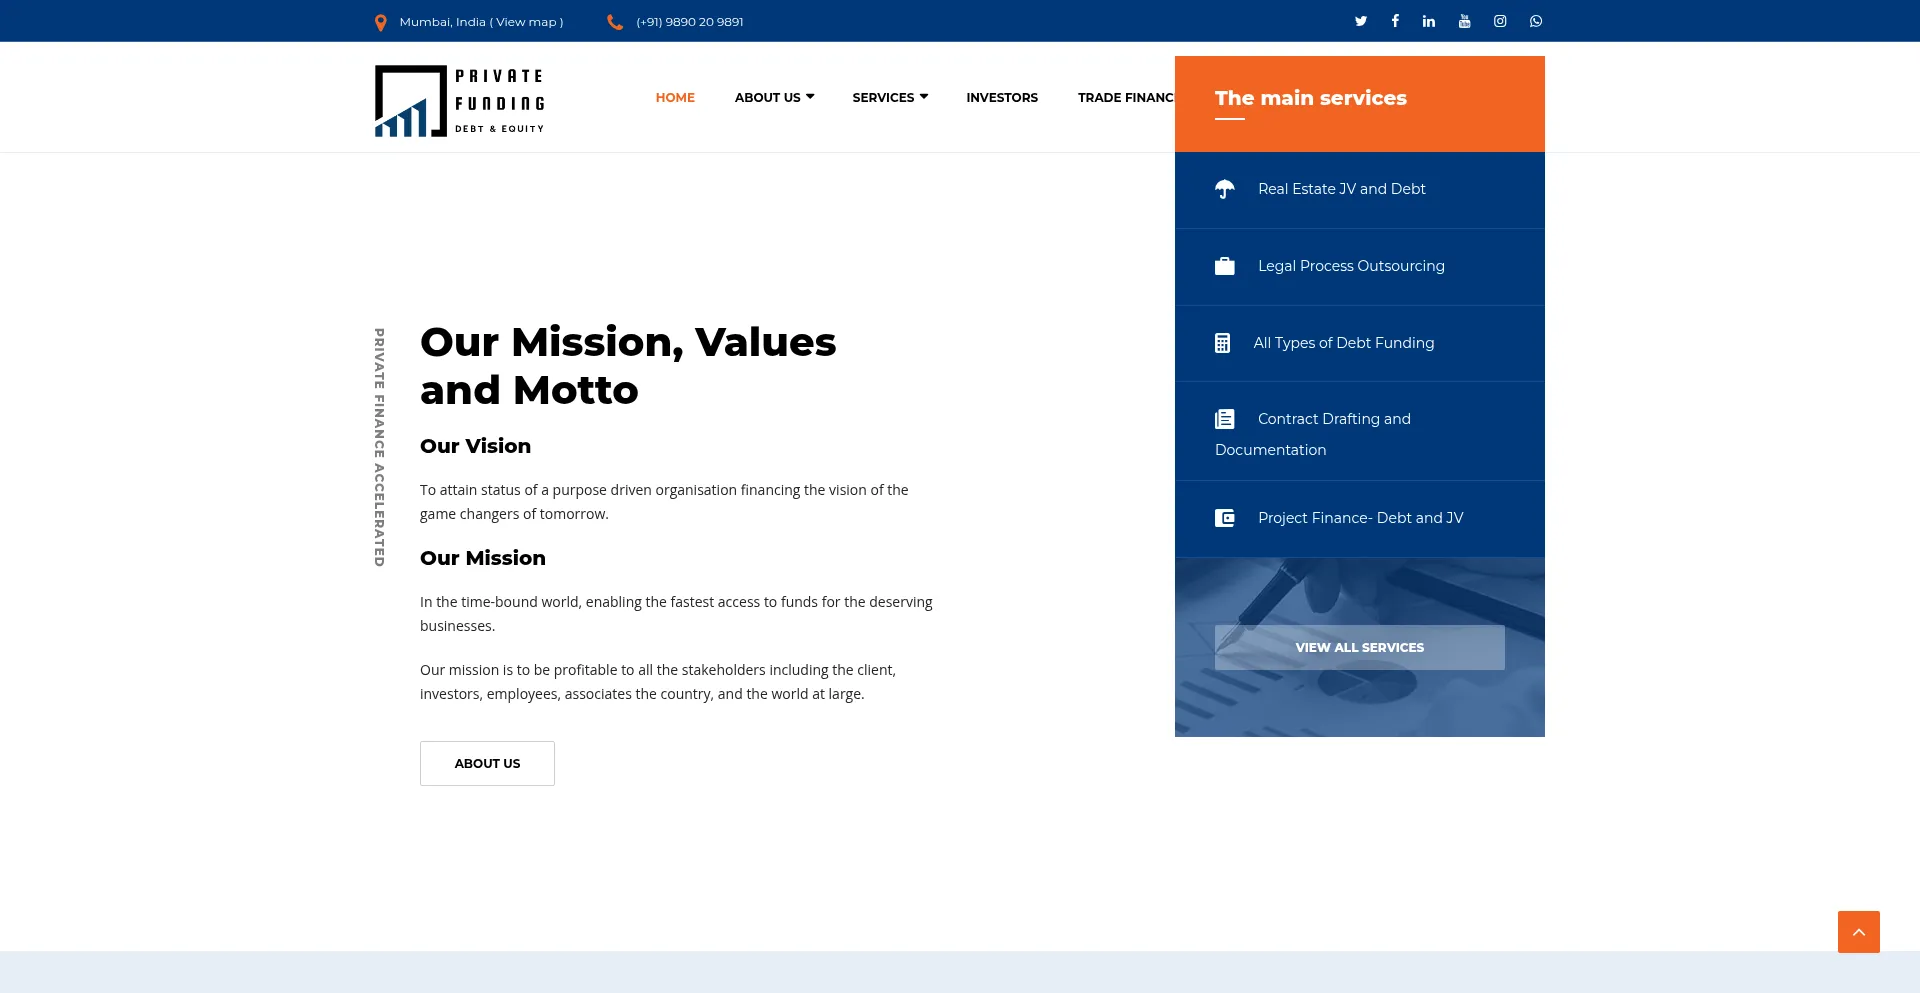Open the Instagram profile
This screenshot has width=1920, height=993.
coord(1499,20)
